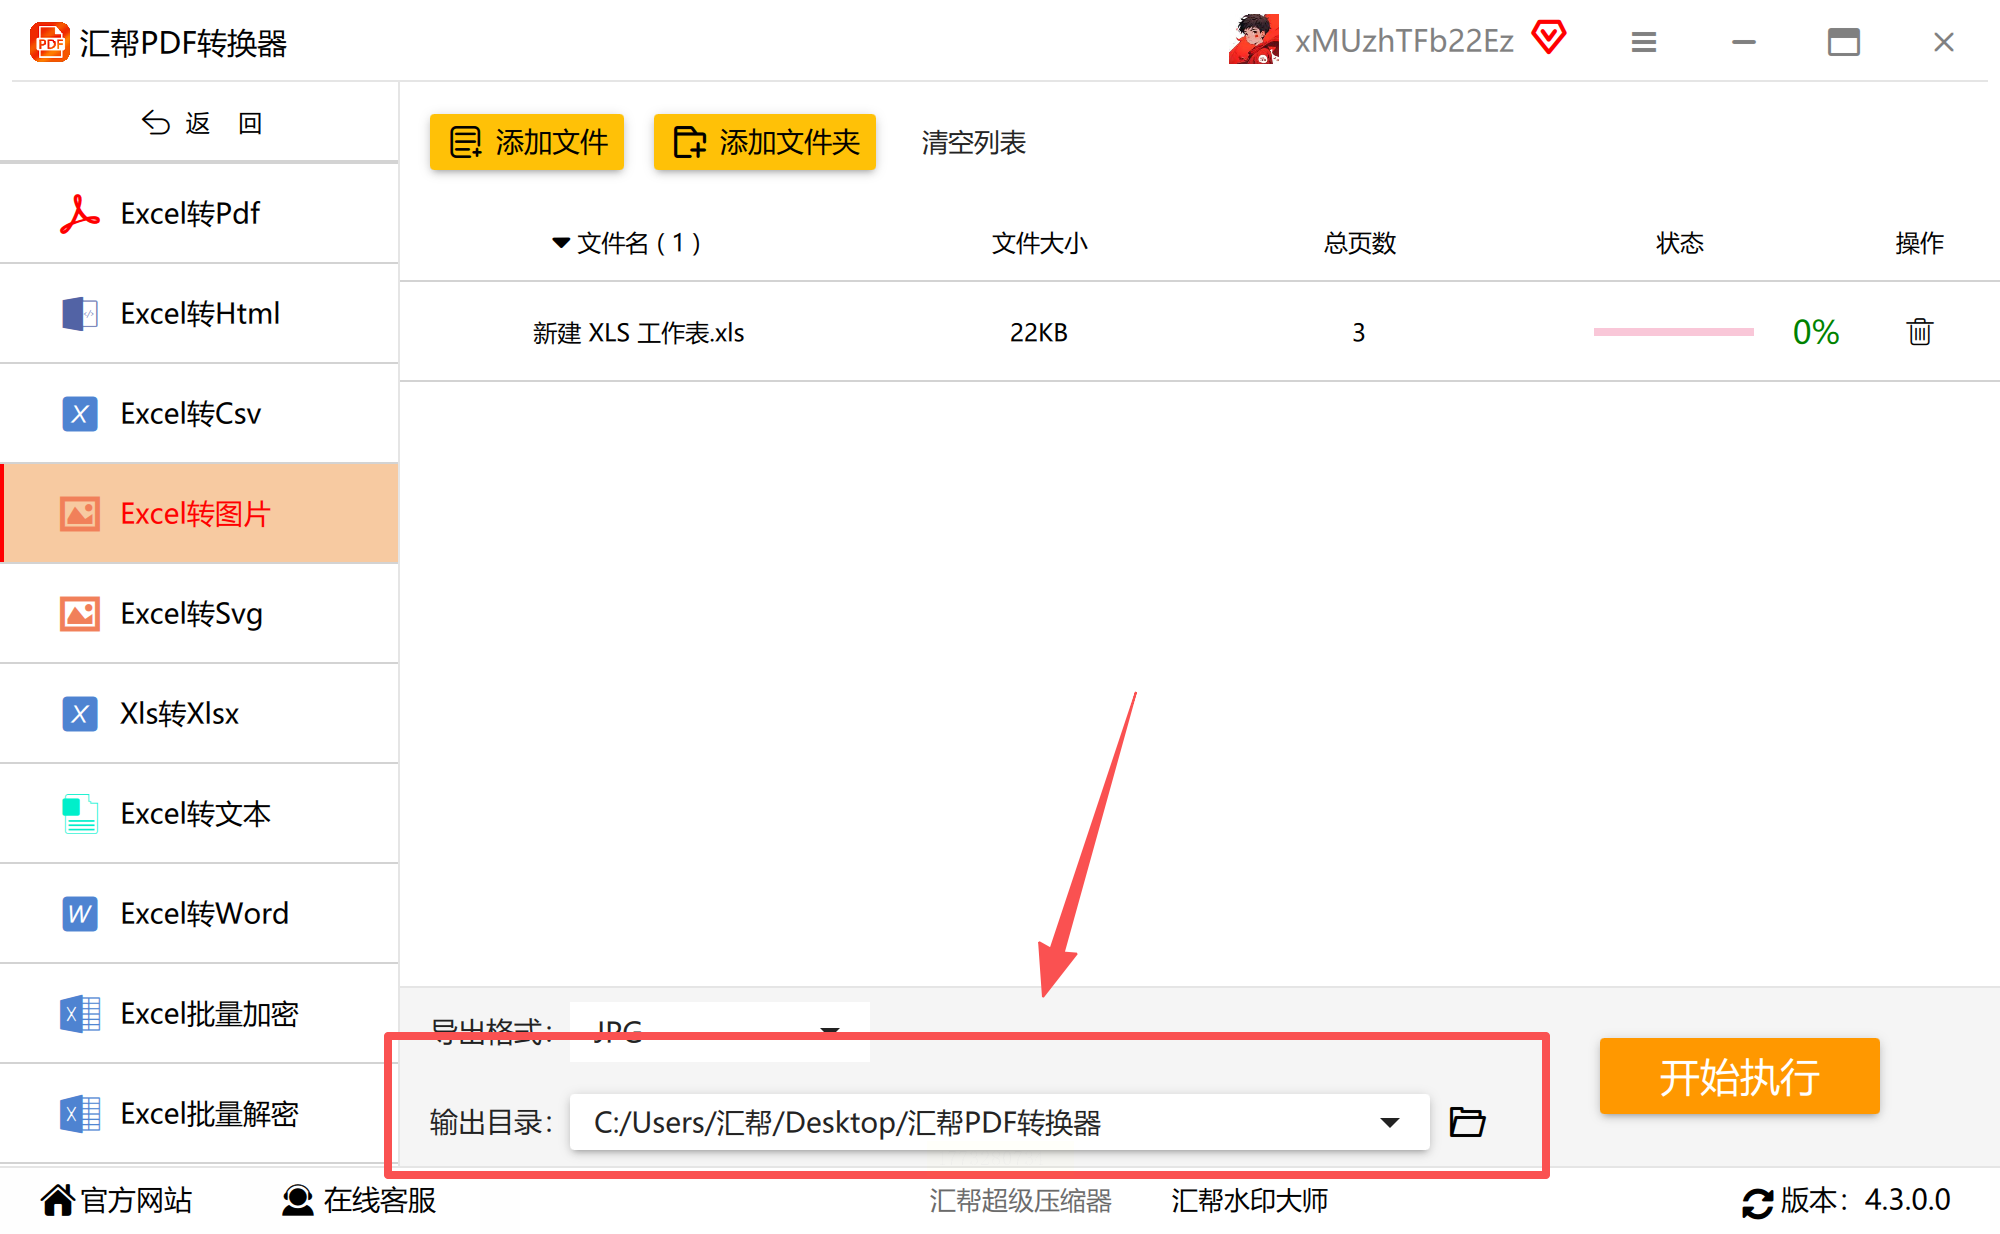Choose Excel转Word in sidebar
The height and width of the screenshot is (1234, 2000).
(204, 913)
